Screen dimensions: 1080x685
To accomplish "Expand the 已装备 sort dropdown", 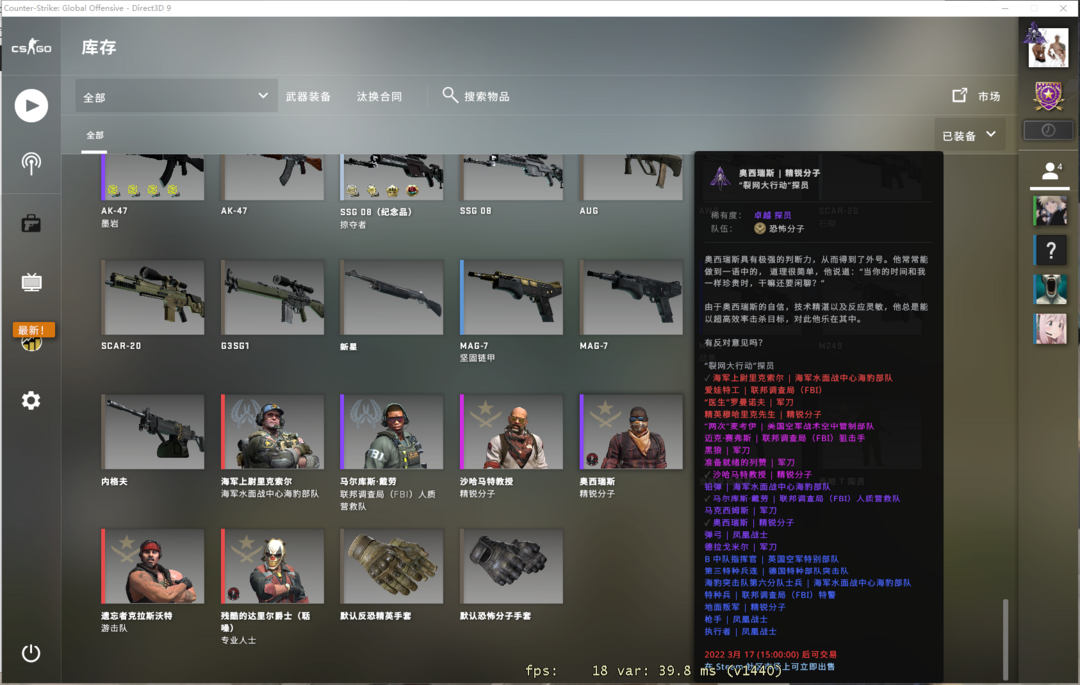I will (969, 135).
